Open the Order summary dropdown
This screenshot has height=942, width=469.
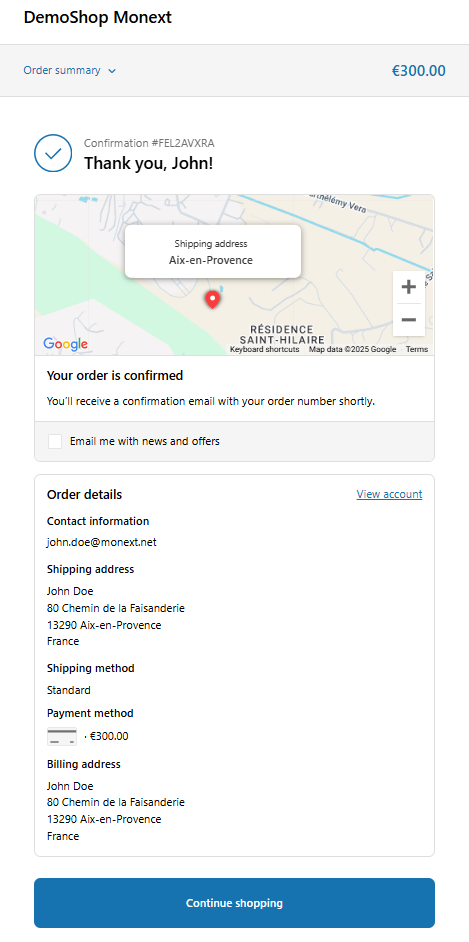click(70, 70)
